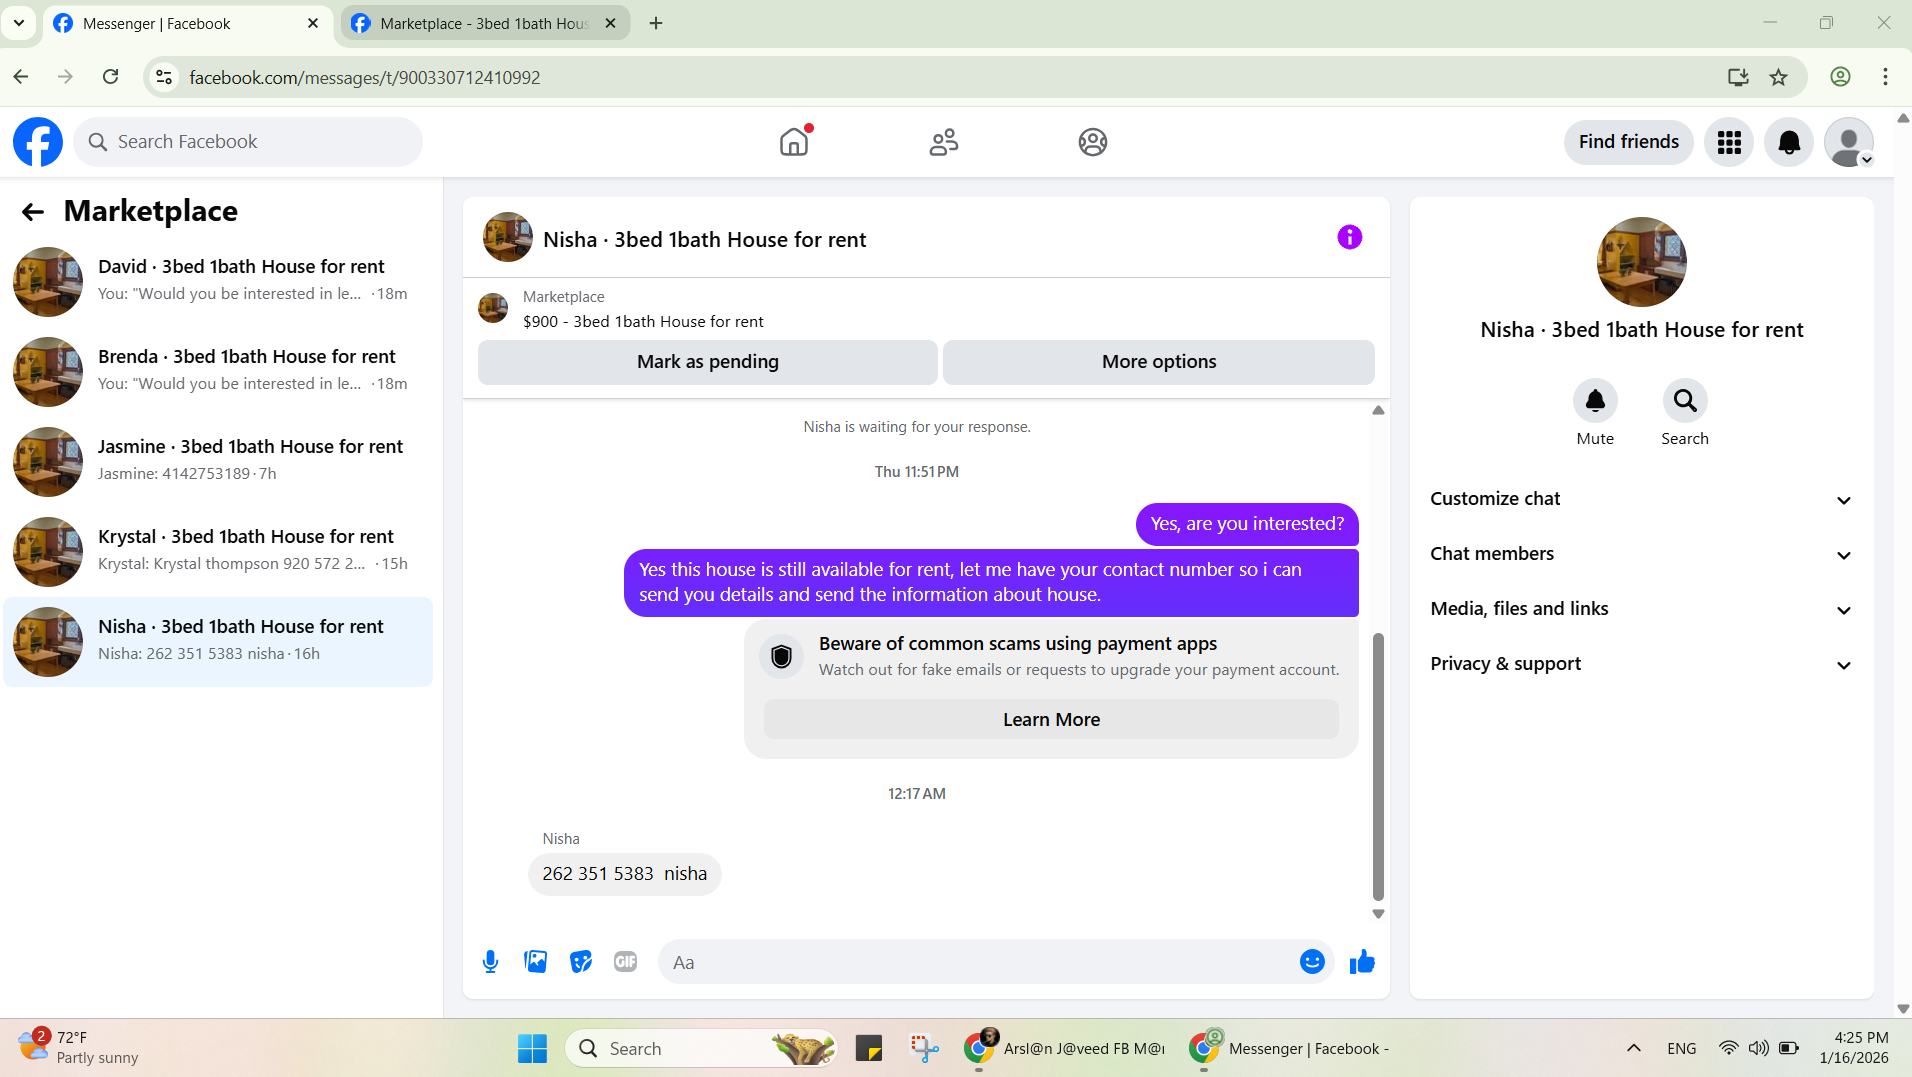Open the listing thumbnail in the right panel
Screen dimensions: 1912x1077
click(x=1641, y=262)
